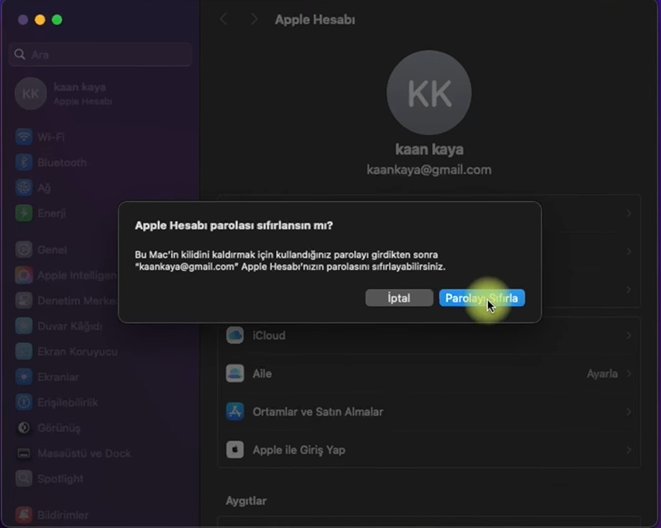Click the Wi-Fi label in sidebar
Viewport: 661px width, 528px height.
pyautogui.click(x=51, y=137)
